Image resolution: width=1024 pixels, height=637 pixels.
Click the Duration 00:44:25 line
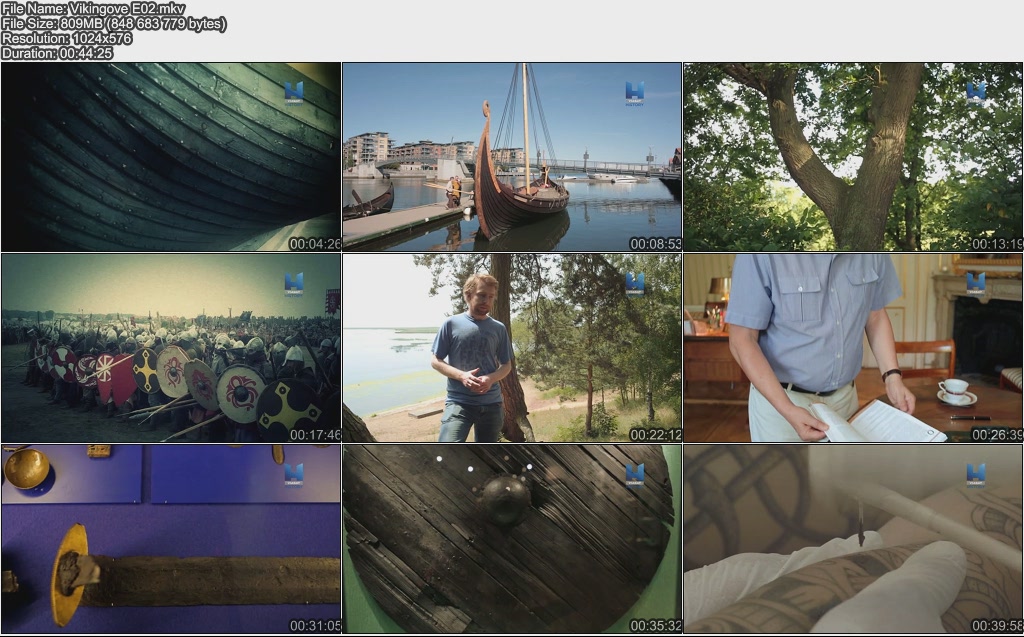[57, 53]
